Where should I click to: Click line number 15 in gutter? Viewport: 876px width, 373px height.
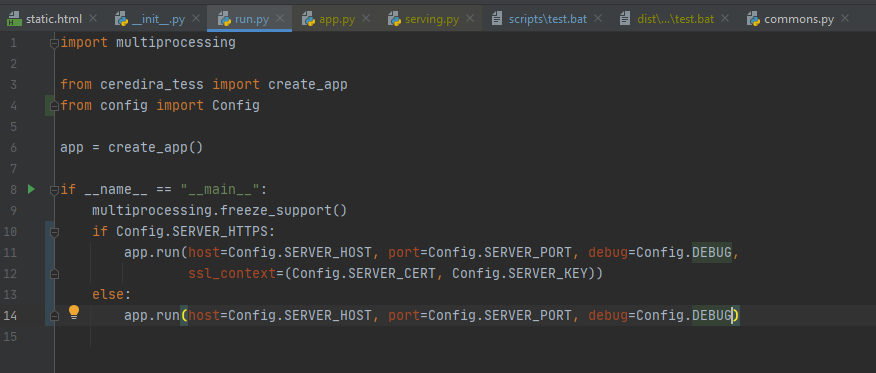[x=11, y=337]
